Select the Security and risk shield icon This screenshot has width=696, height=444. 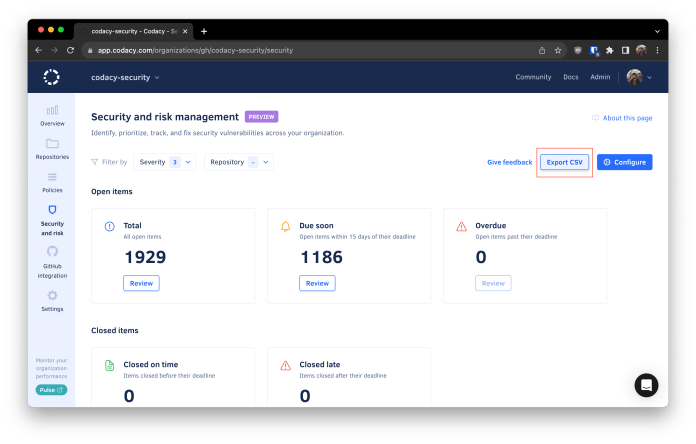[52, 210]
